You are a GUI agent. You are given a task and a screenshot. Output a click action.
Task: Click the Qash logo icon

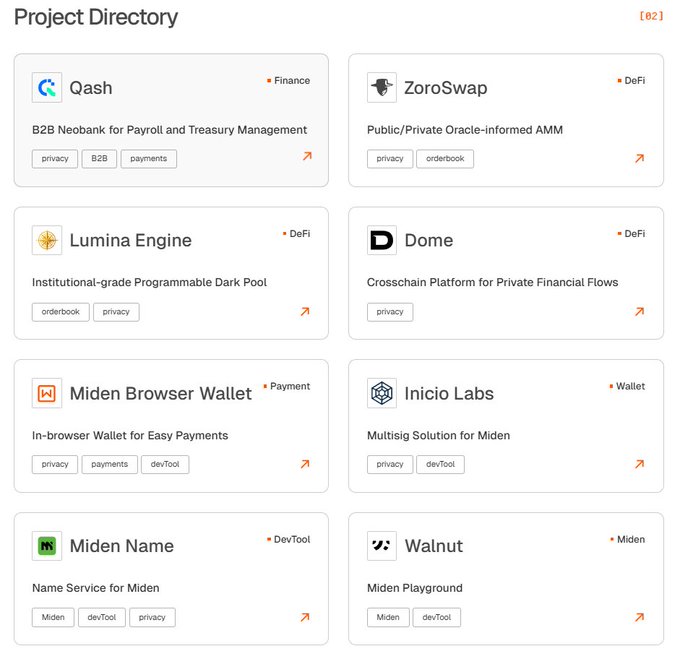(47, 88)
